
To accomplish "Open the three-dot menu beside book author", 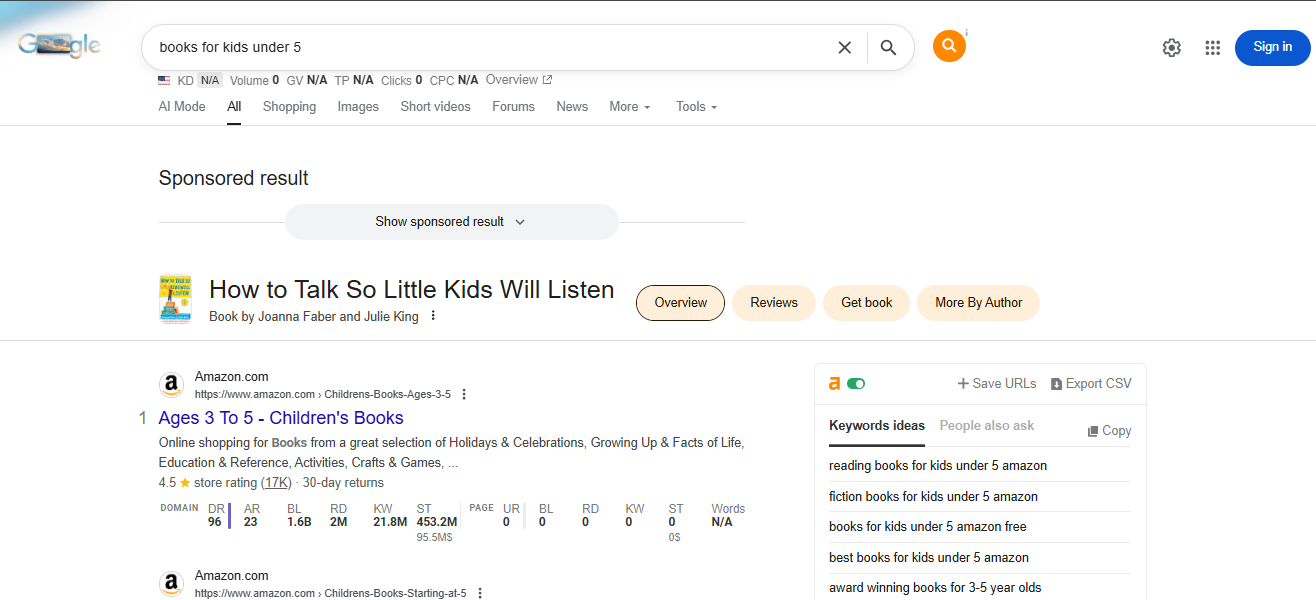I will point(432,314).
